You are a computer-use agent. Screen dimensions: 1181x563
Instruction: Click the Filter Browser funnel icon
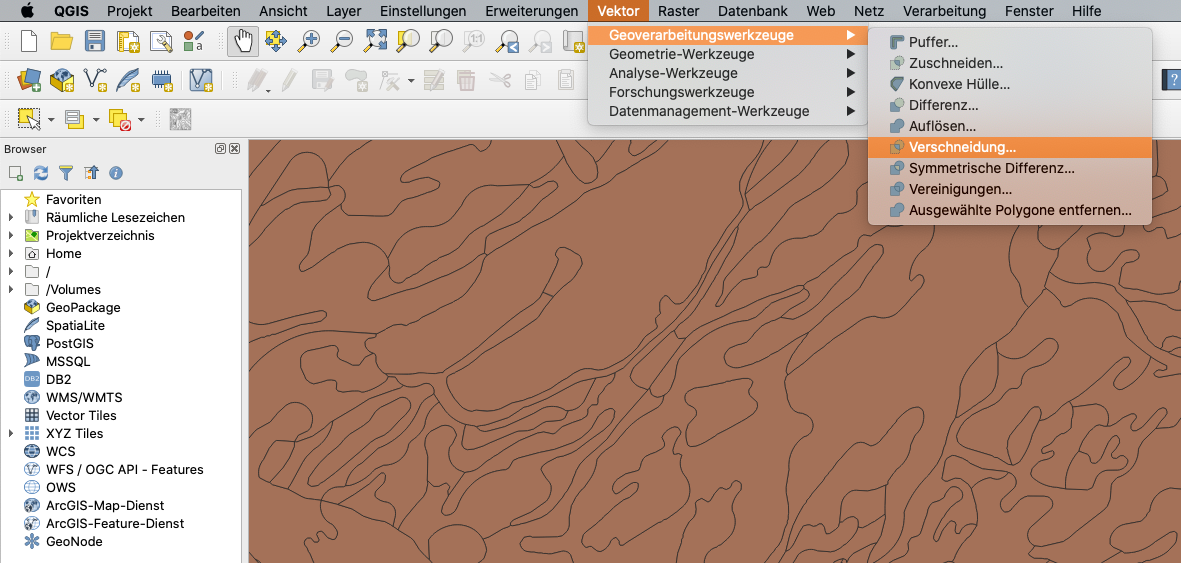pyautogui.click(x=66, y=173)
